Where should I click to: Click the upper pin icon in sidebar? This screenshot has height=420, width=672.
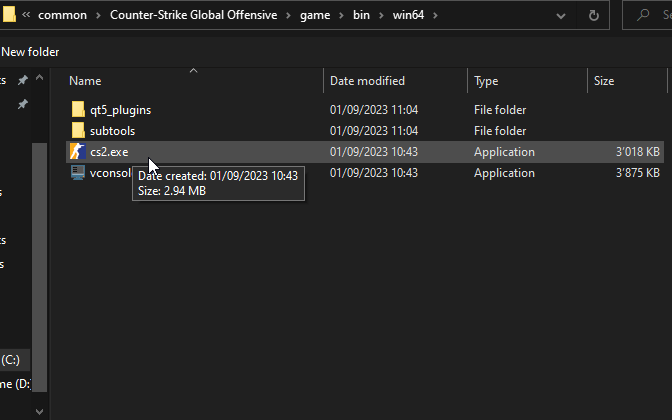23,81
